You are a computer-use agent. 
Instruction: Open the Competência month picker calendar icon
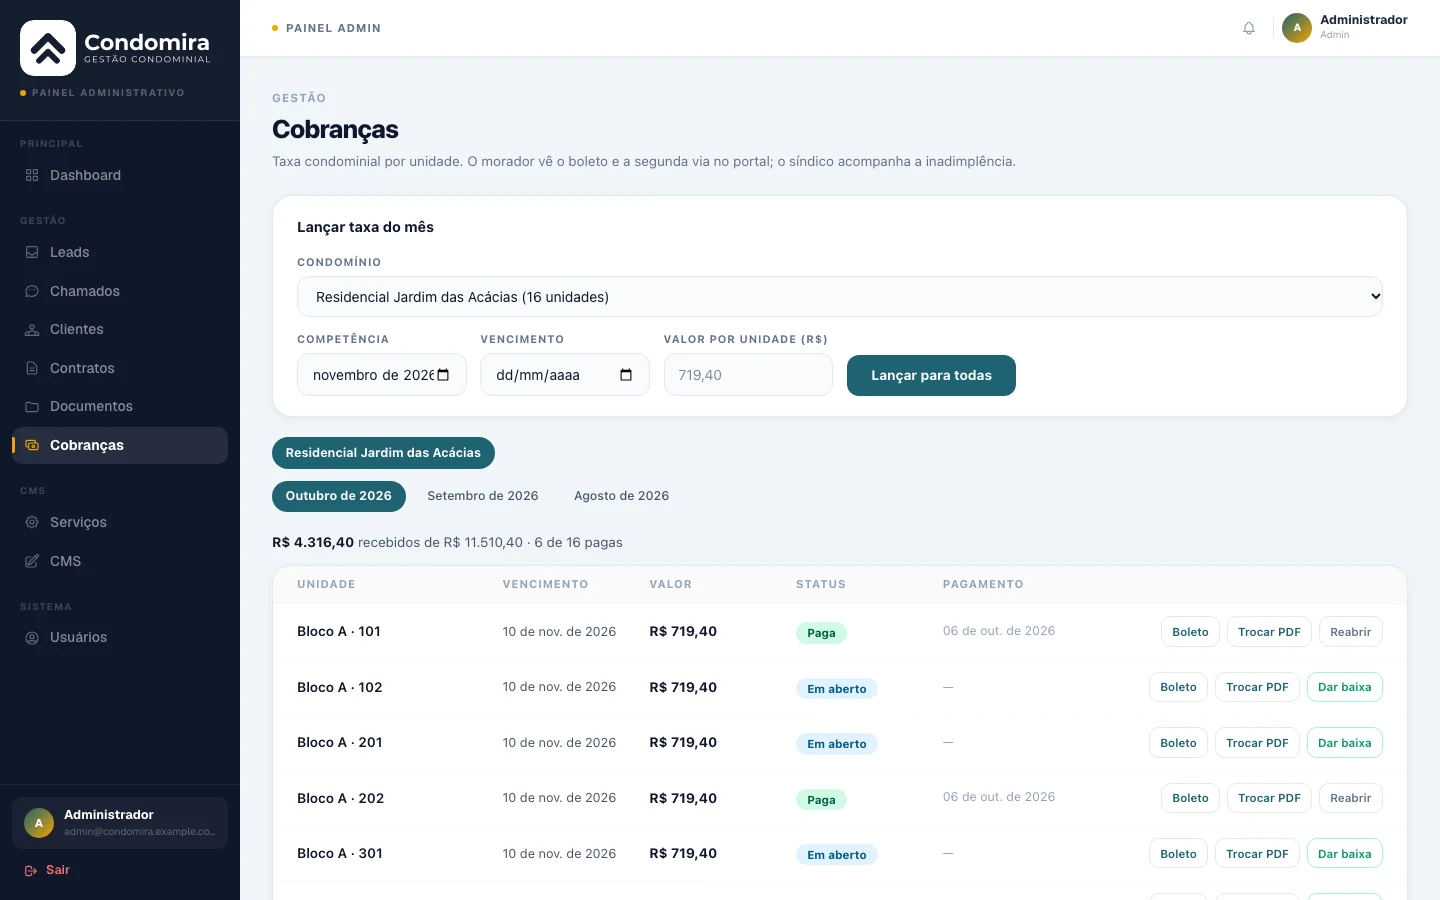(443, 375)
